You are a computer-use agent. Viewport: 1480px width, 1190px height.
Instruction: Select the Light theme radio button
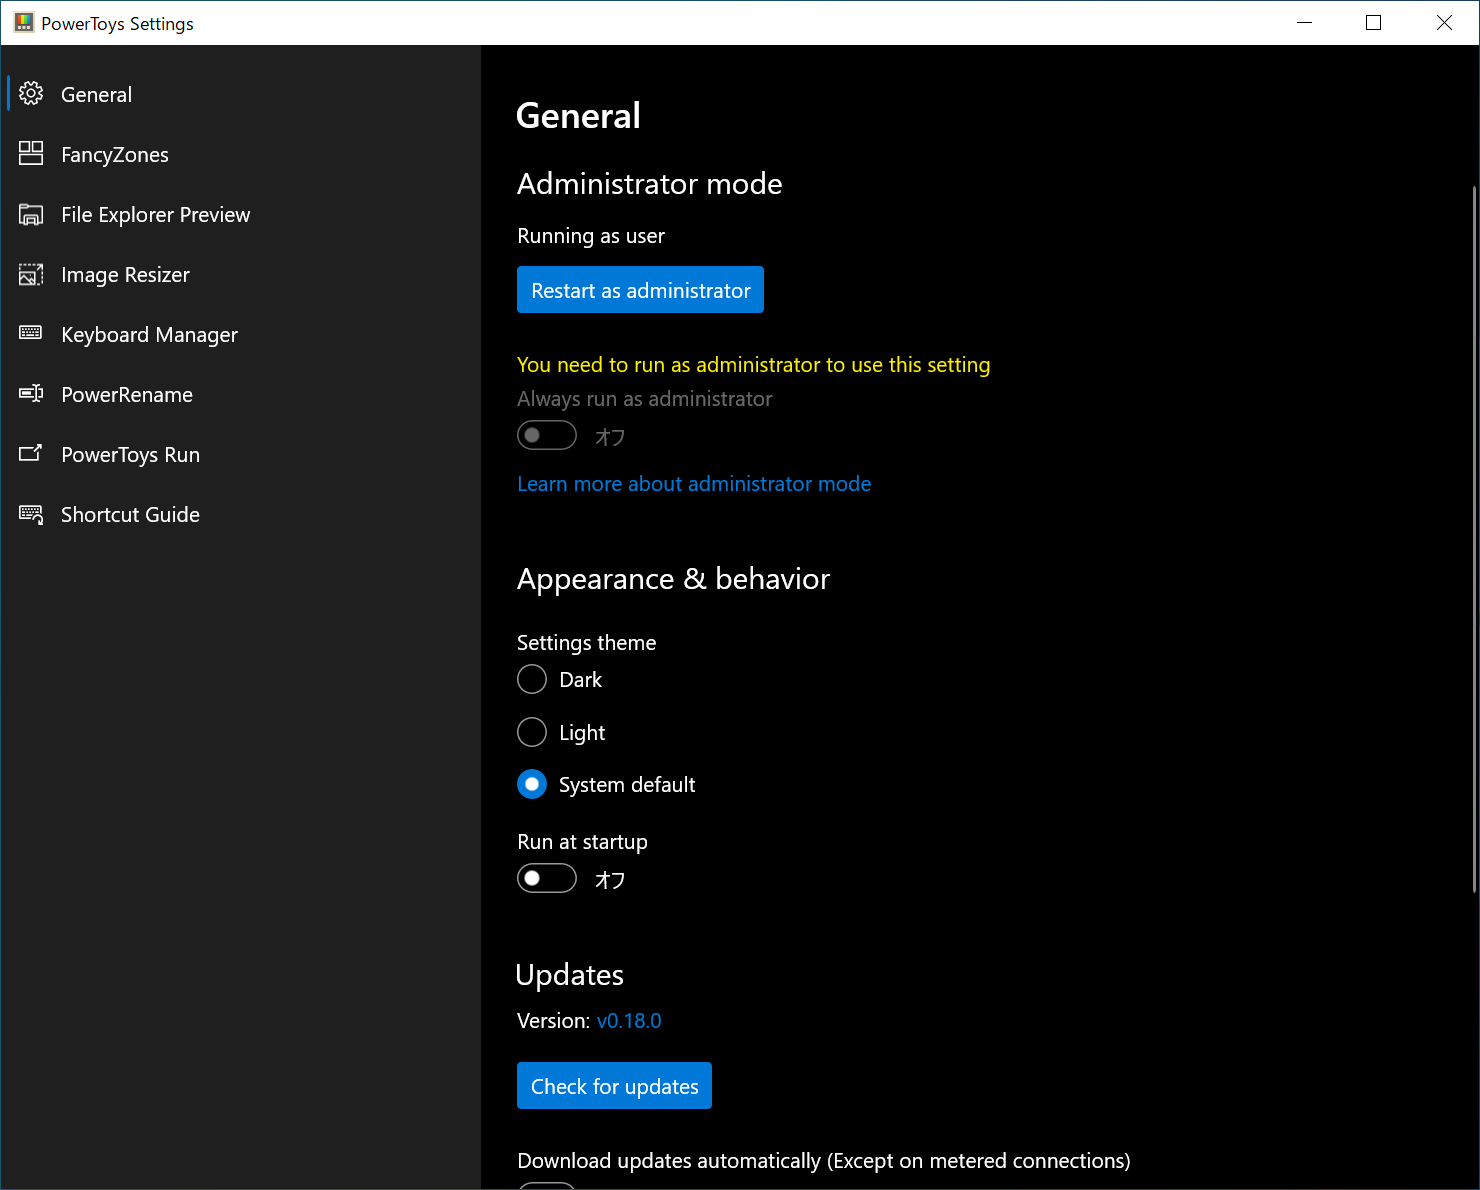tap(532, 732)
